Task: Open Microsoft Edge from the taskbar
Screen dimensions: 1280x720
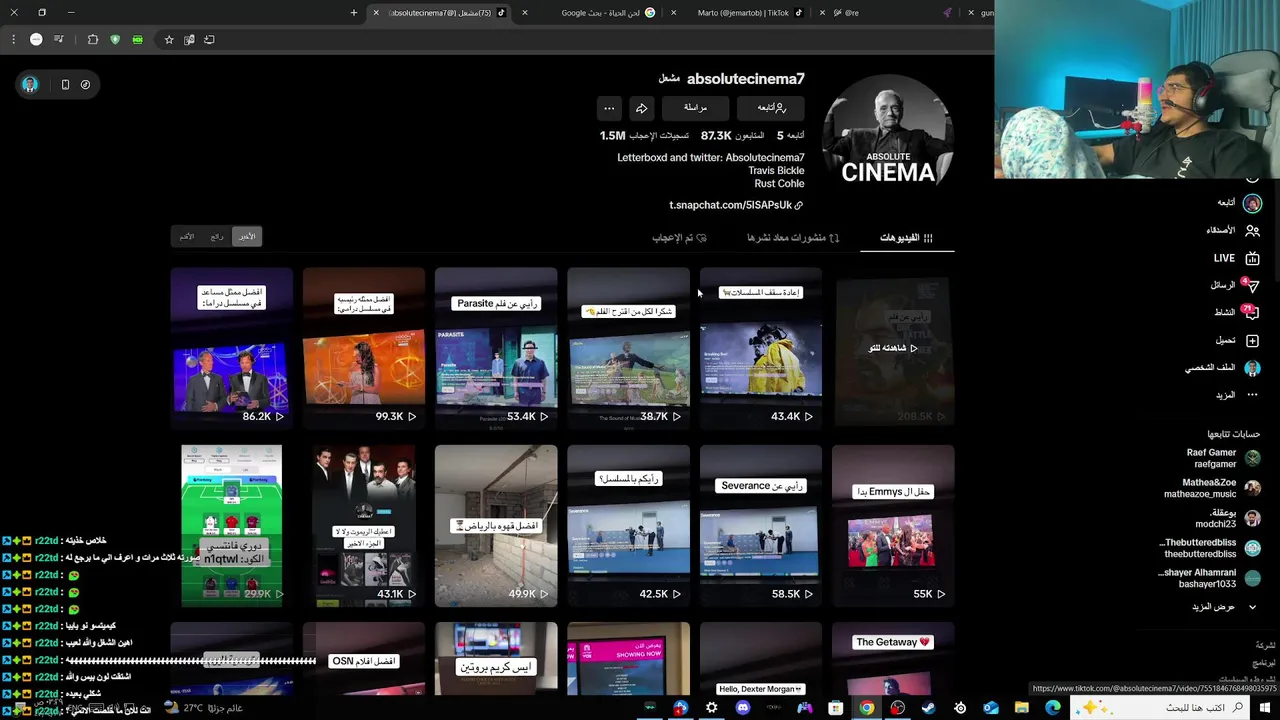Action: pos(1052,708)
